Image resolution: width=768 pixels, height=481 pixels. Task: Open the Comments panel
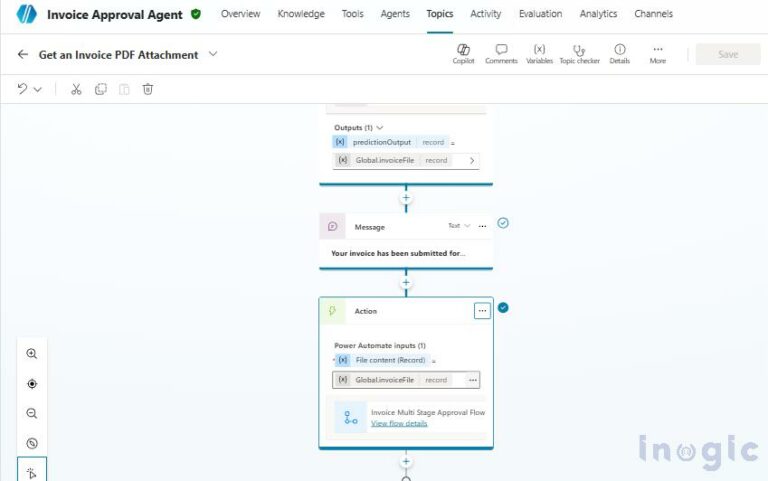pyautogui.click(x=501, y=54)
